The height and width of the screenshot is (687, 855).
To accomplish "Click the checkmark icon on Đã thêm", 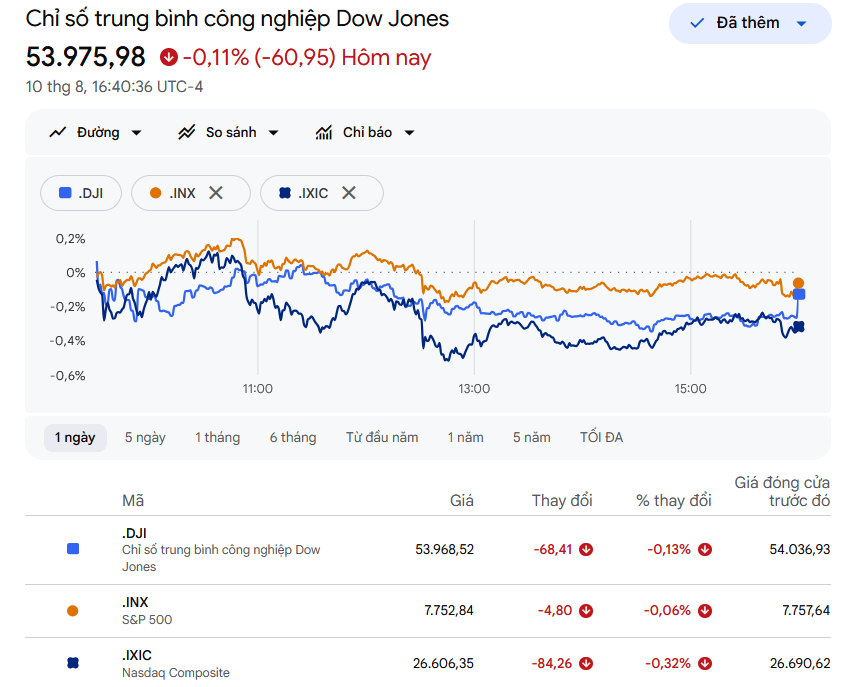I will click(x=697, y=23).
